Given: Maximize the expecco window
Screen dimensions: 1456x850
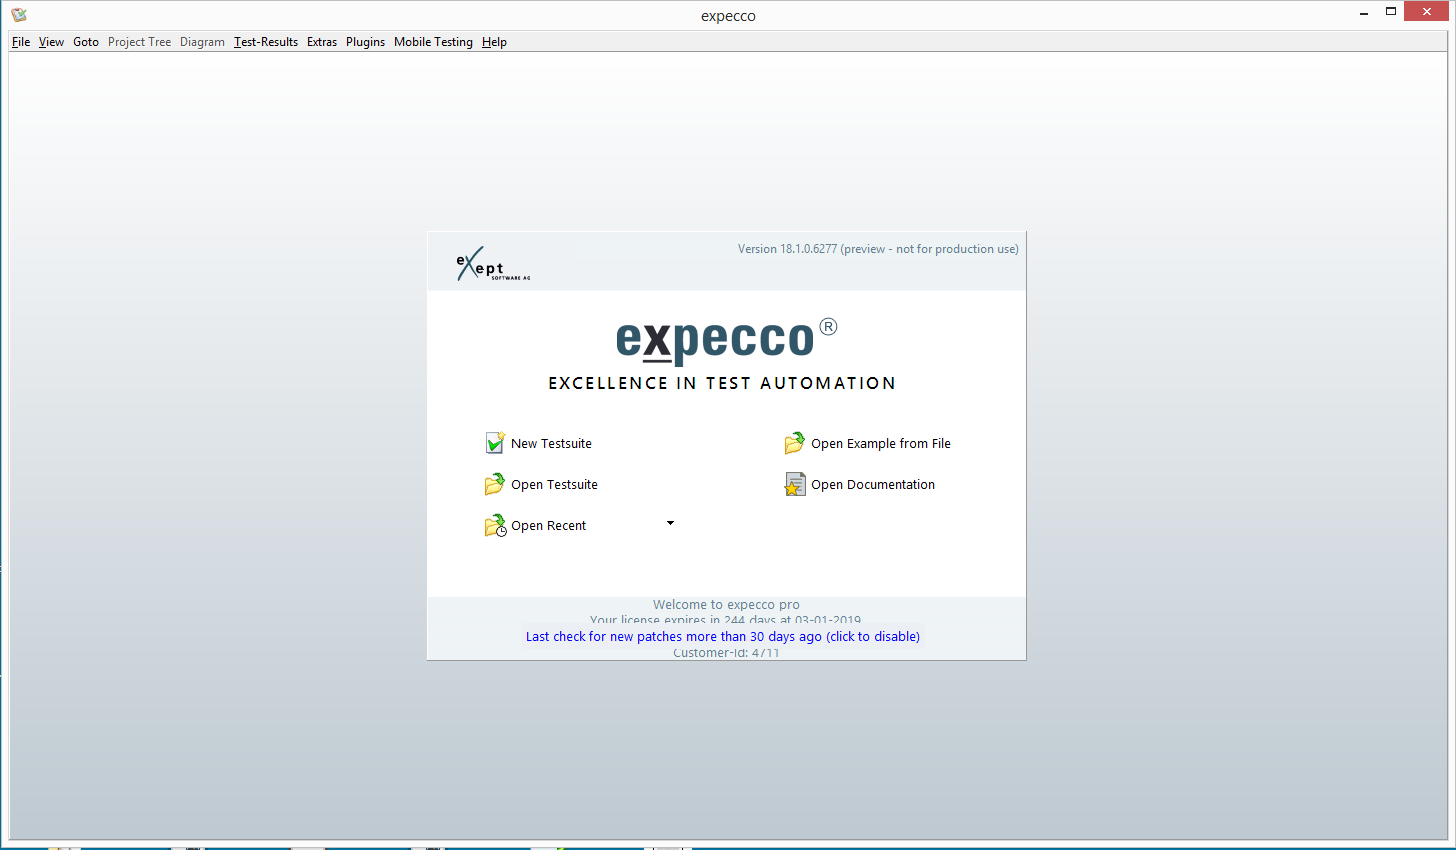Looking at the screenshot, I should (1390, 12).
